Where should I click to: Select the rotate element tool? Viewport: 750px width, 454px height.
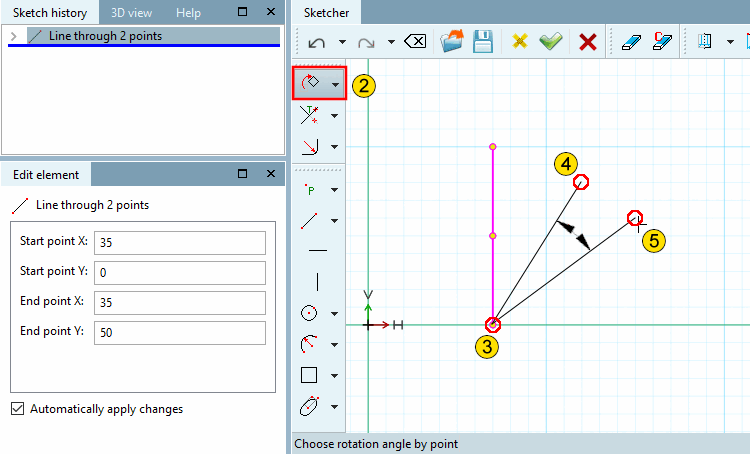[x=310, y=83]
